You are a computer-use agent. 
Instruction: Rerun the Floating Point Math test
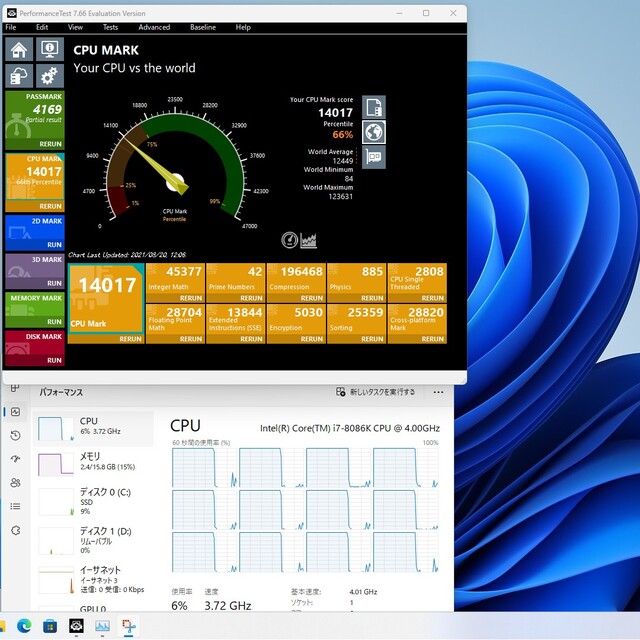tap(191, 339)
